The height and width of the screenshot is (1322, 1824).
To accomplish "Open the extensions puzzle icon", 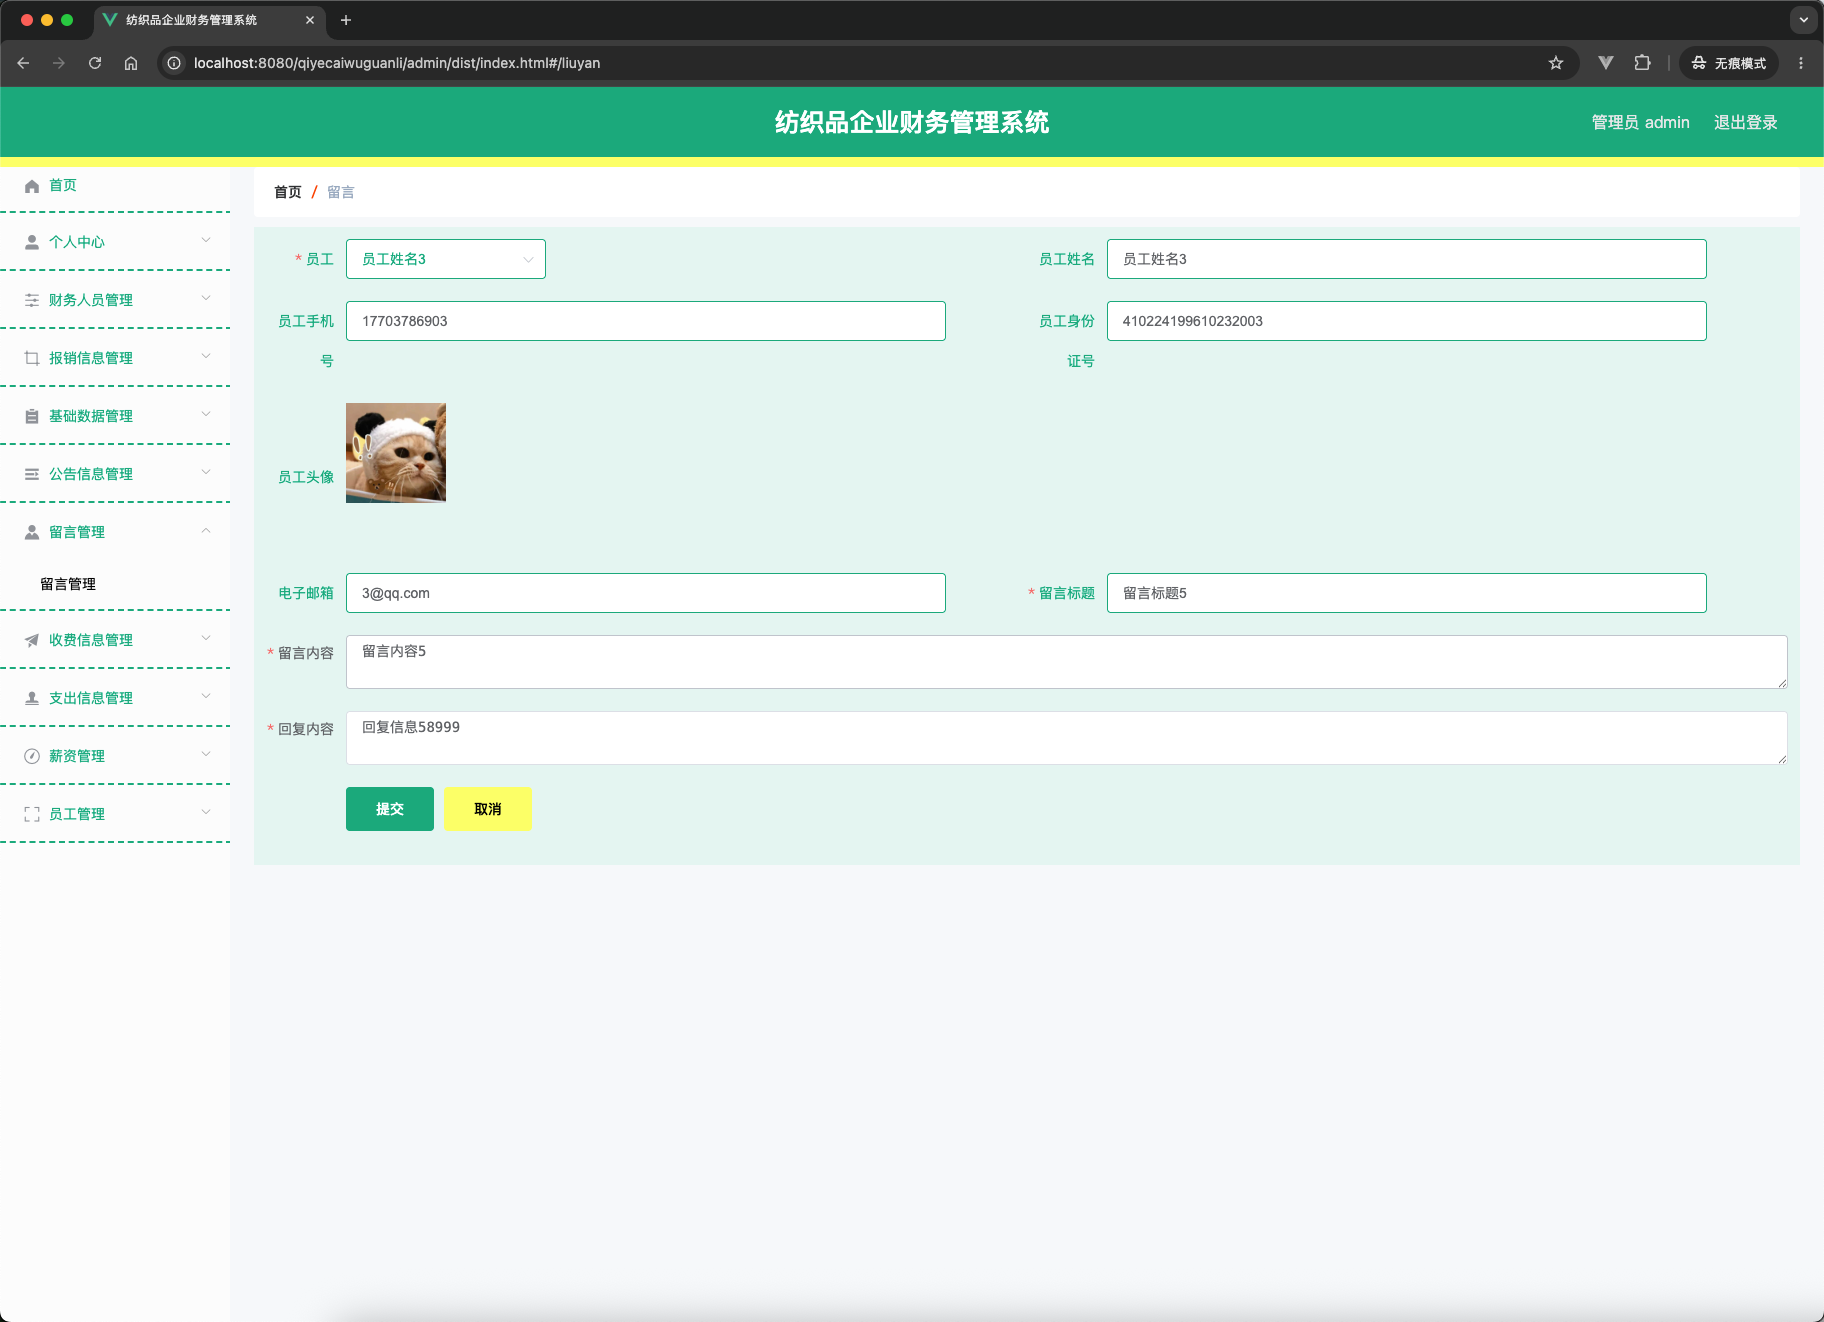I will (1642, 63).
